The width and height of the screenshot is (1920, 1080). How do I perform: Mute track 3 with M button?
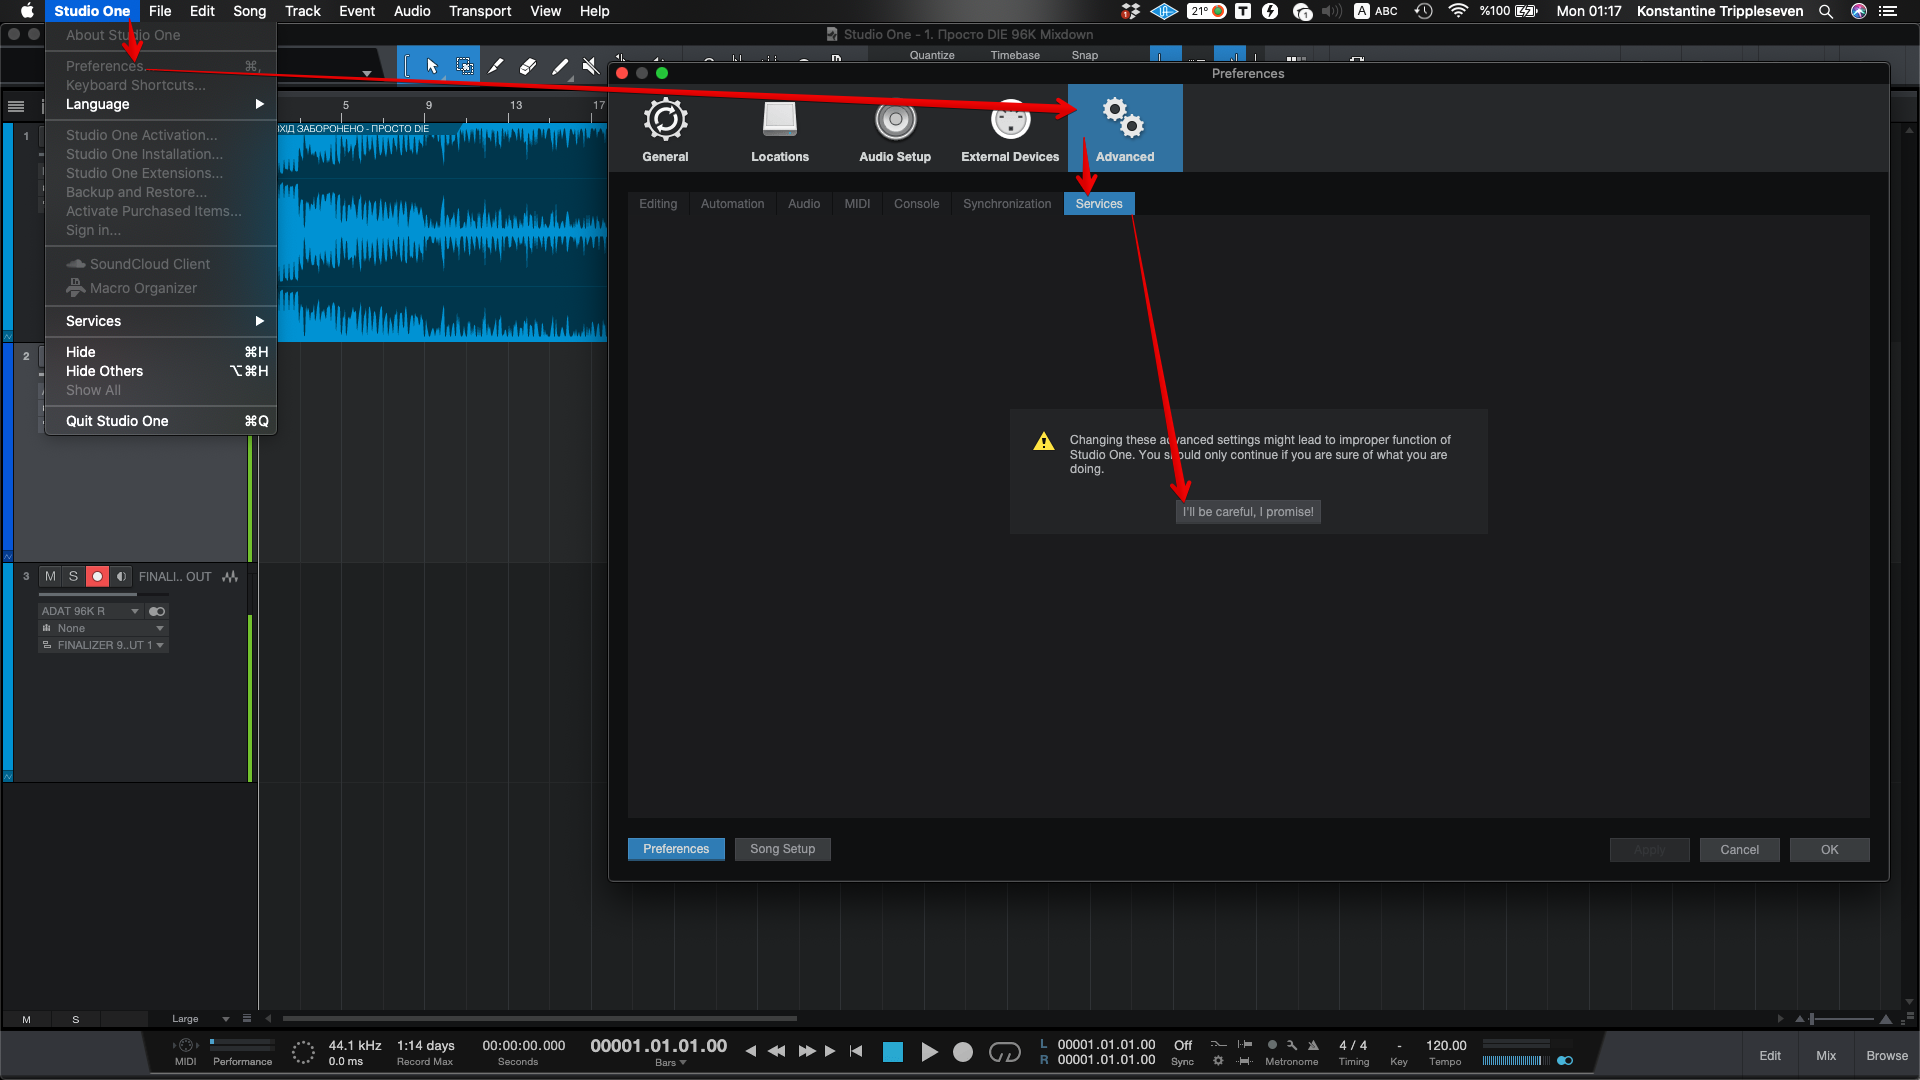tap(50, 577)
